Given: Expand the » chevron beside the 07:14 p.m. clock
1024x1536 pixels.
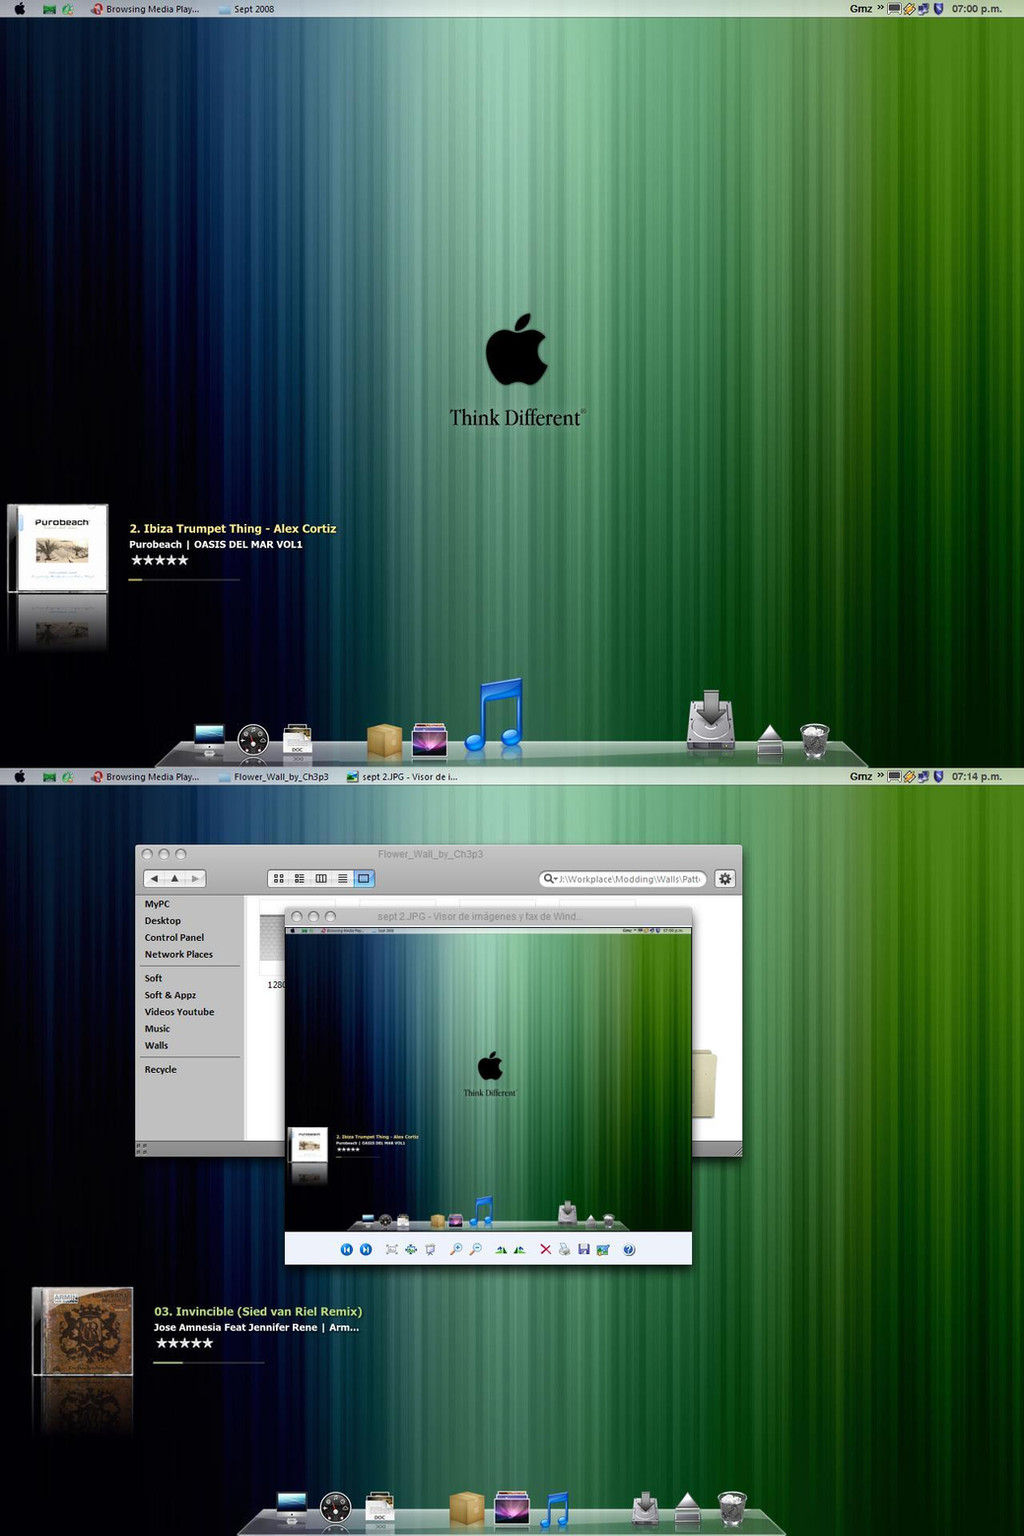Looking at the screenshot, I should coord(881,776).
